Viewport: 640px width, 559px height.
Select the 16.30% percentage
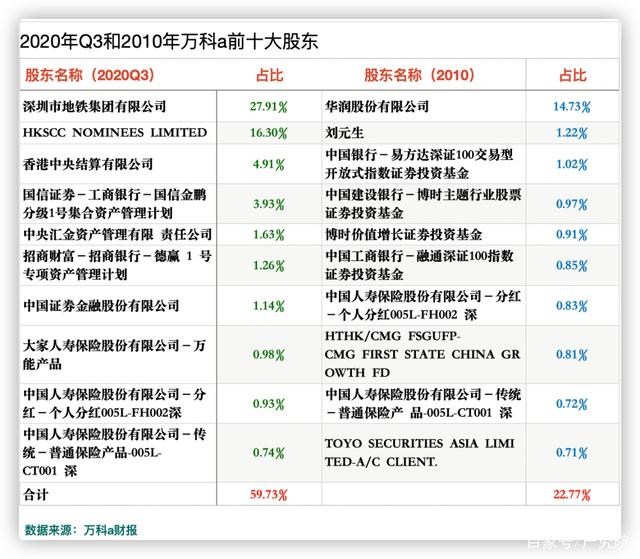coord(269,133)
